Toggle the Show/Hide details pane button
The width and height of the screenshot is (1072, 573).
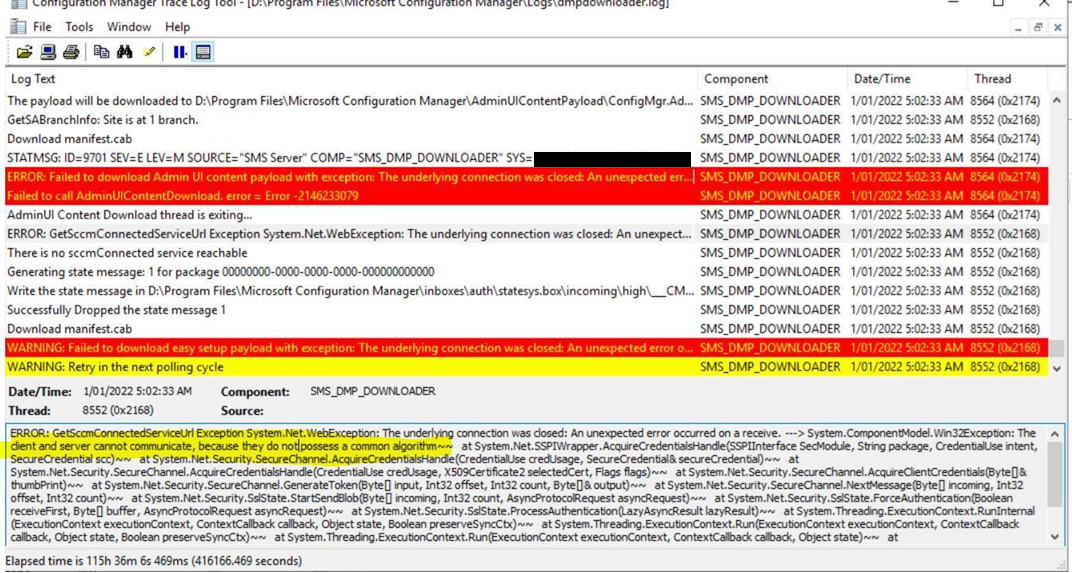point(203,52)
